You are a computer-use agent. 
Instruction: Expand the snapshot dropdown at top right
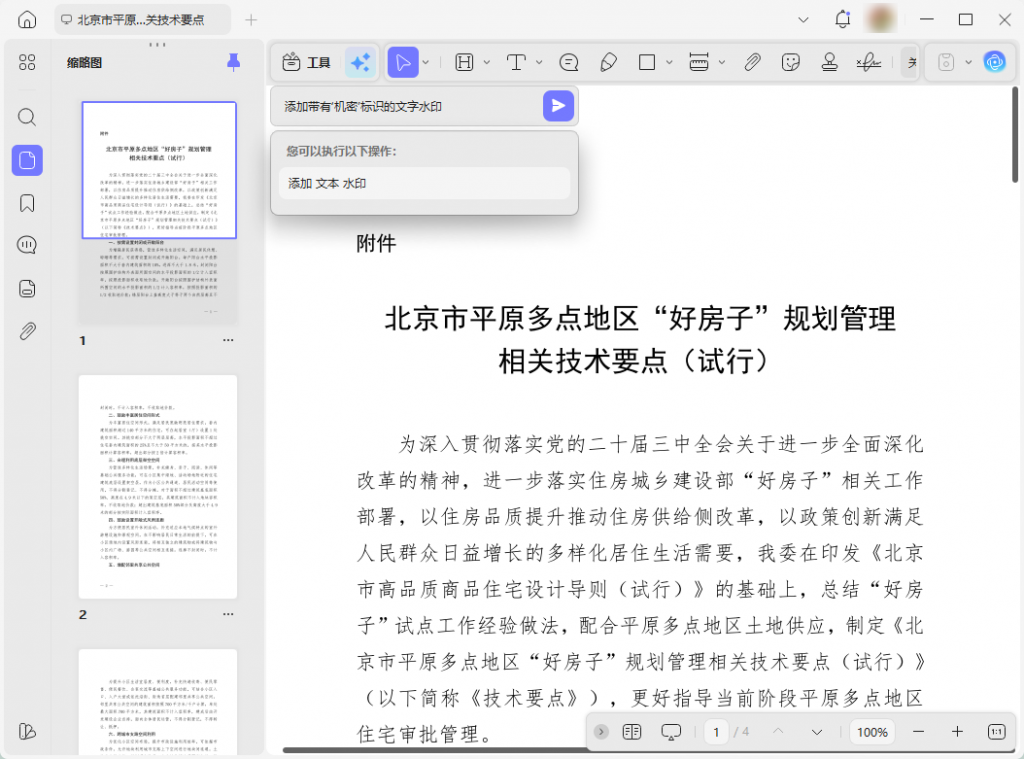pos(969,62)
